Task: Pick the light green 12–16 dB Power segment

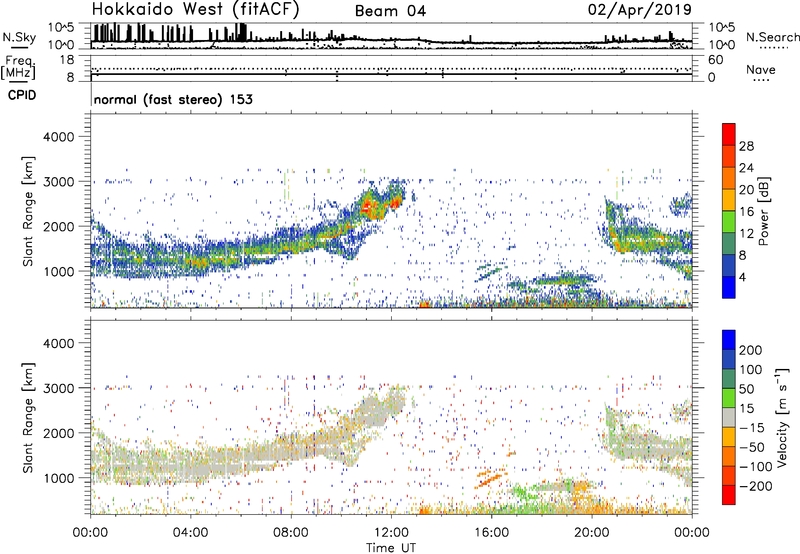Action: click(729, 221)
